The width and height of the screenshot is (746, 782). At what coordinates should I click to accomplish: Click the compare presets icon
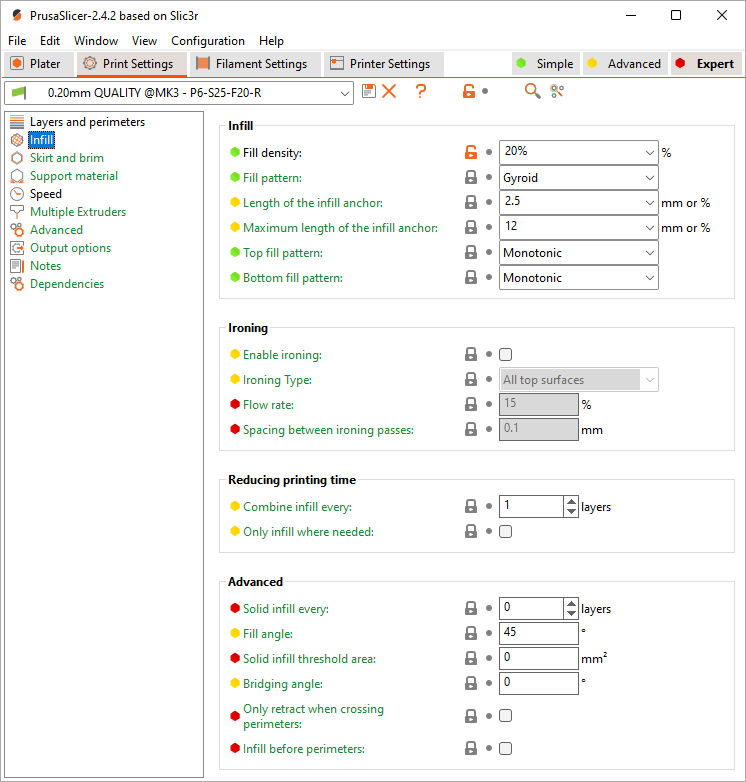[x=557, y=91]
